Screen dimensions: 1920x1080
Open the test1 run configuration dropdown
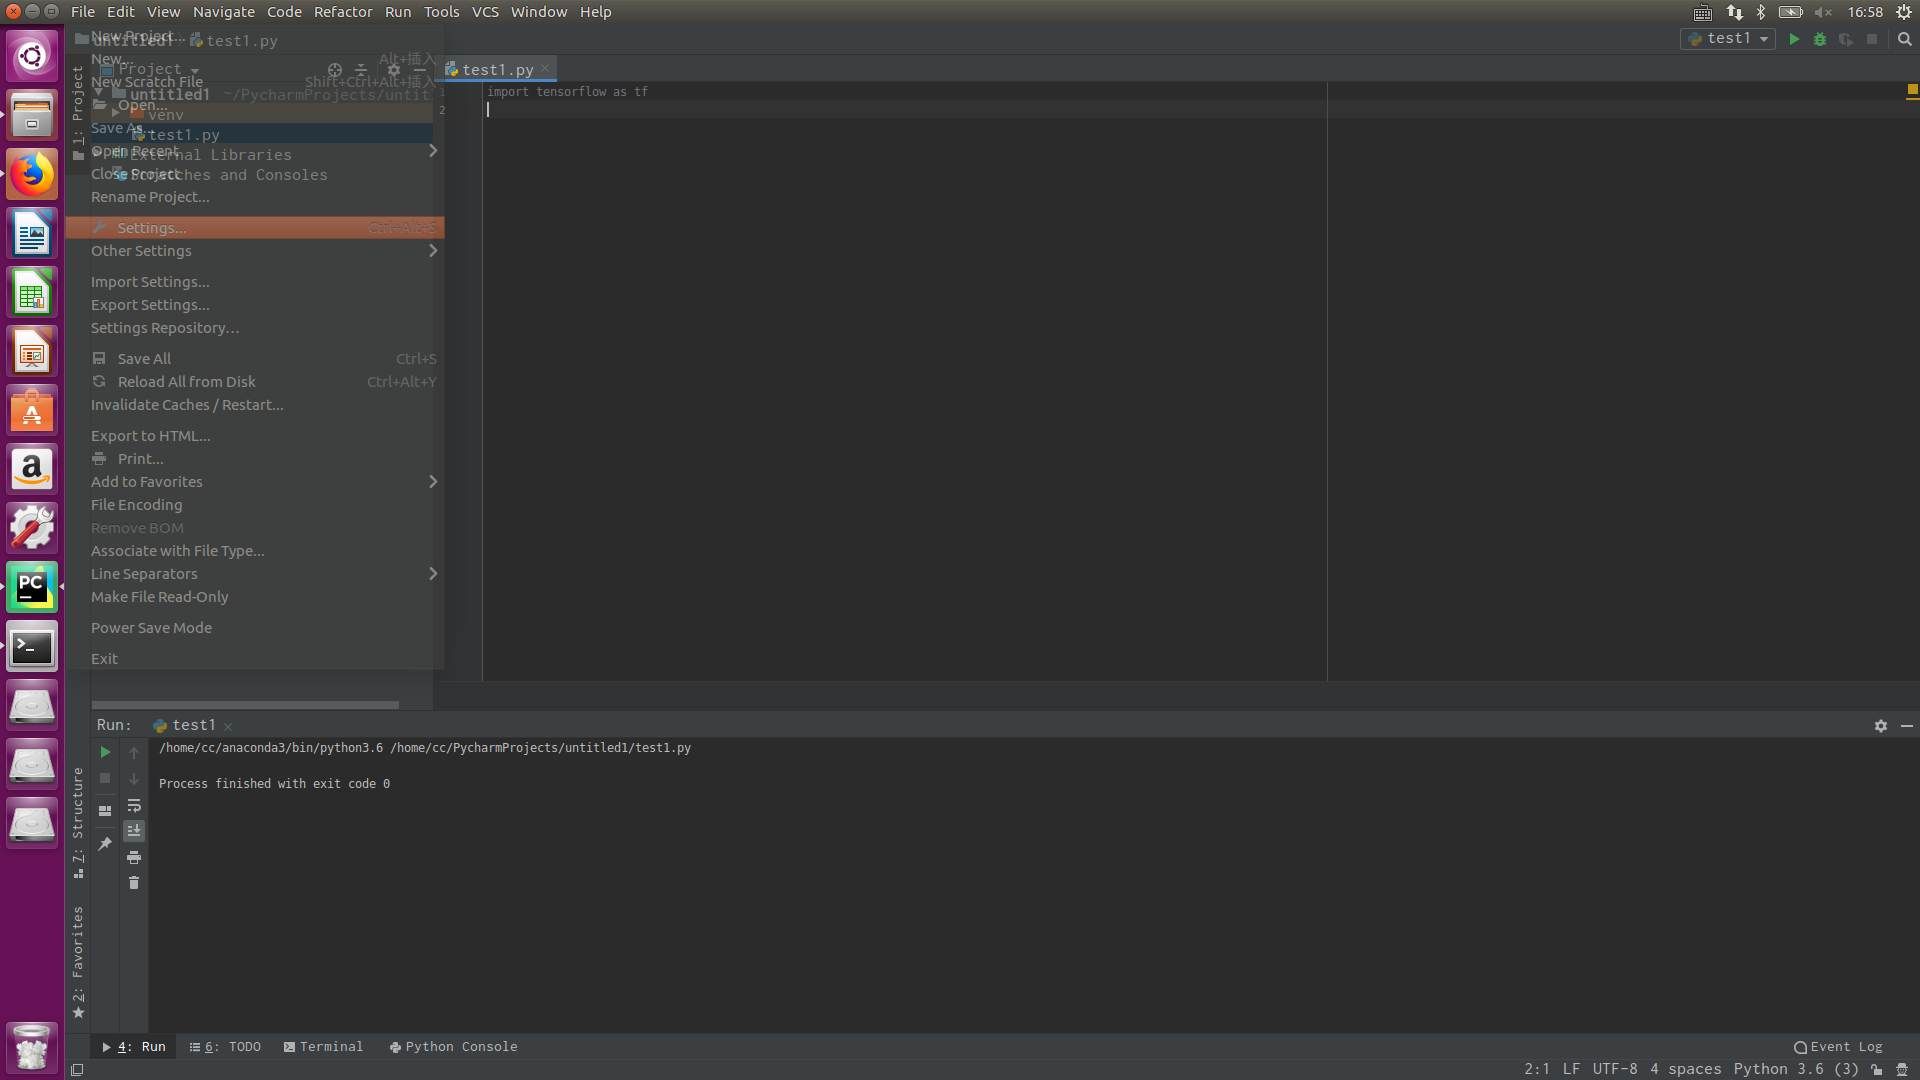click(x=1729, y=39)
